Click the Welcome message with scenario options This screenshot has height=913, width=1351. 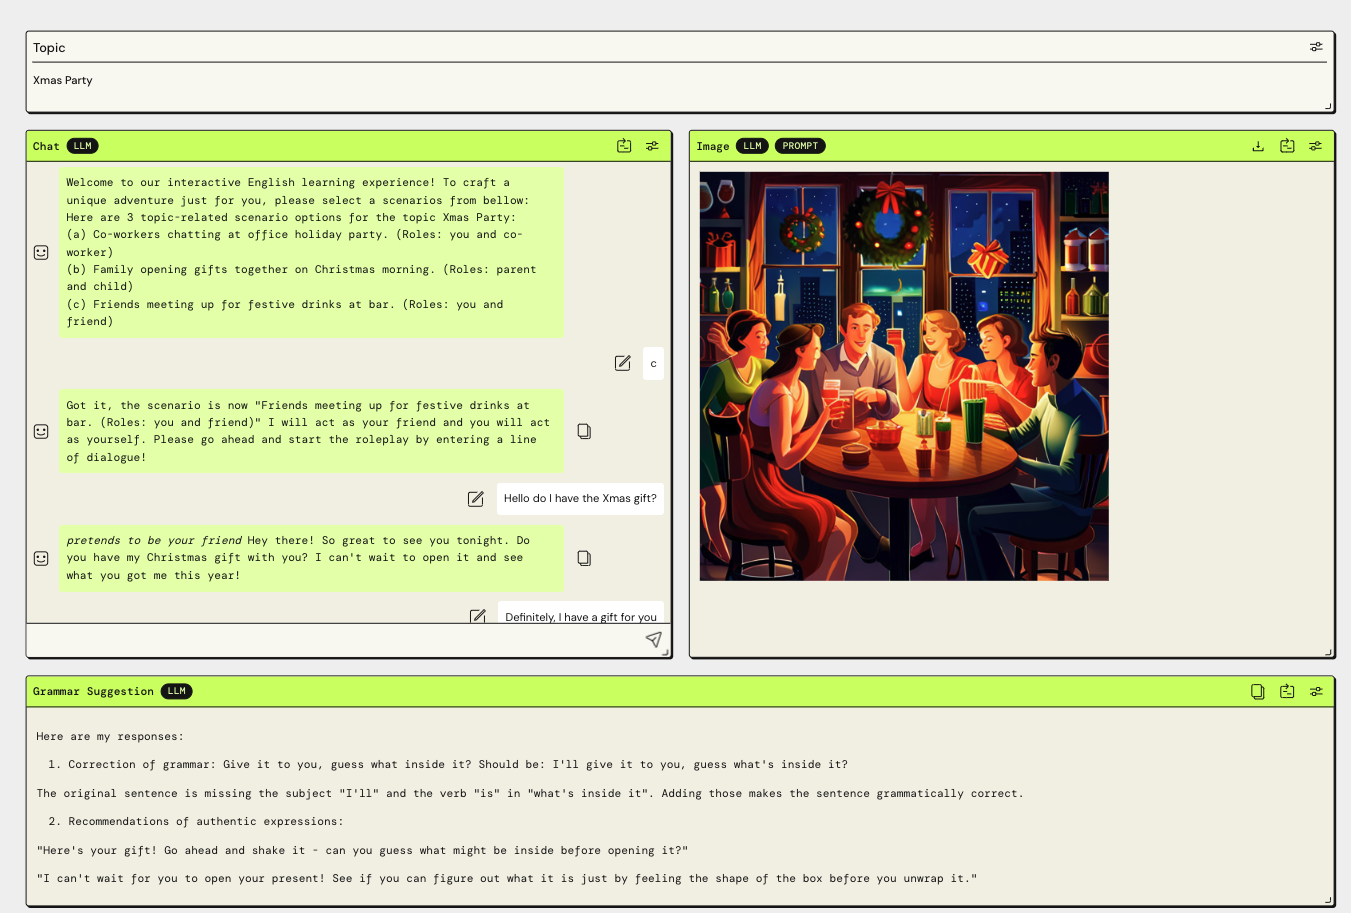click(x=311, y=252)
